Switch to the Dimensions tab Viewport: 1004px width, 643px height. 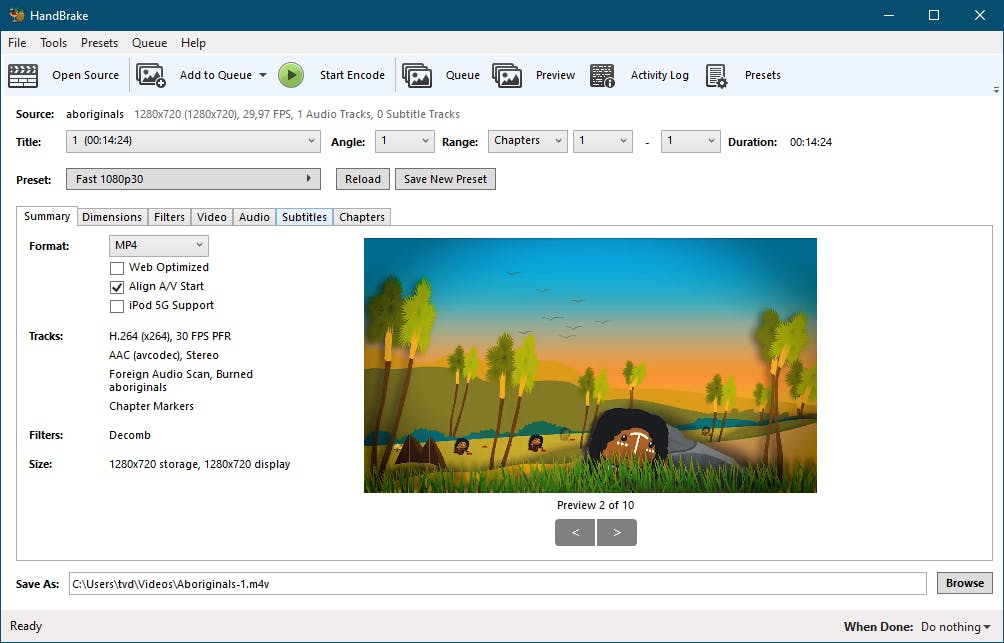(x=112, y=217)
